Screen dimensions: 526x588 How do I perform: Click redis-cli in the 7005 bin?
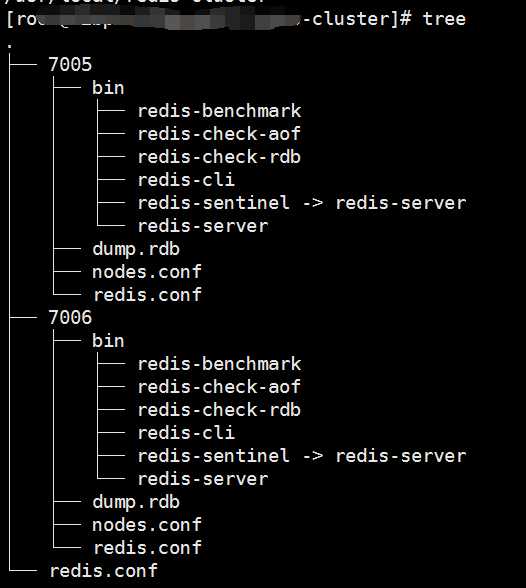click(x=186, y=180)
